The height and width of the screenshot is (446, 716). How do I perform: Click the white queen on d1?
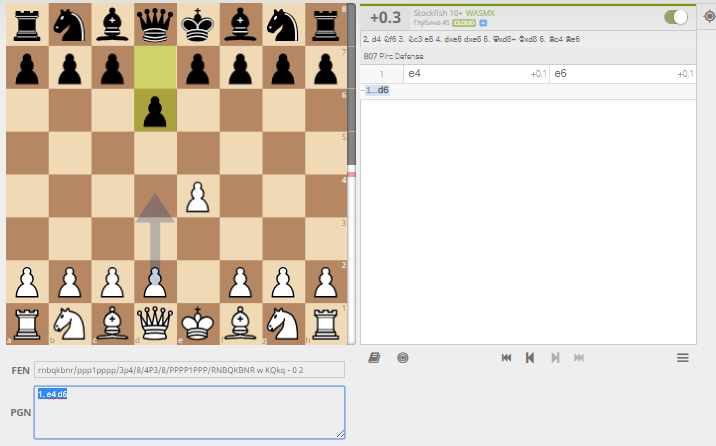pyautogui.click(x=155, y=323)
